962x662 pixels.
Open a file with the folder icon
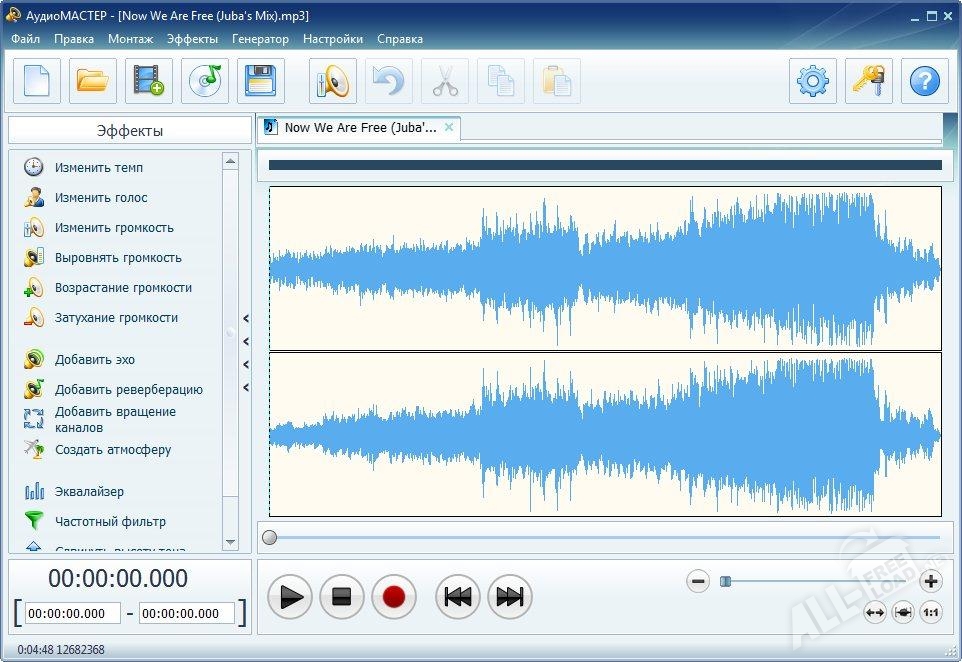point(93,81)
